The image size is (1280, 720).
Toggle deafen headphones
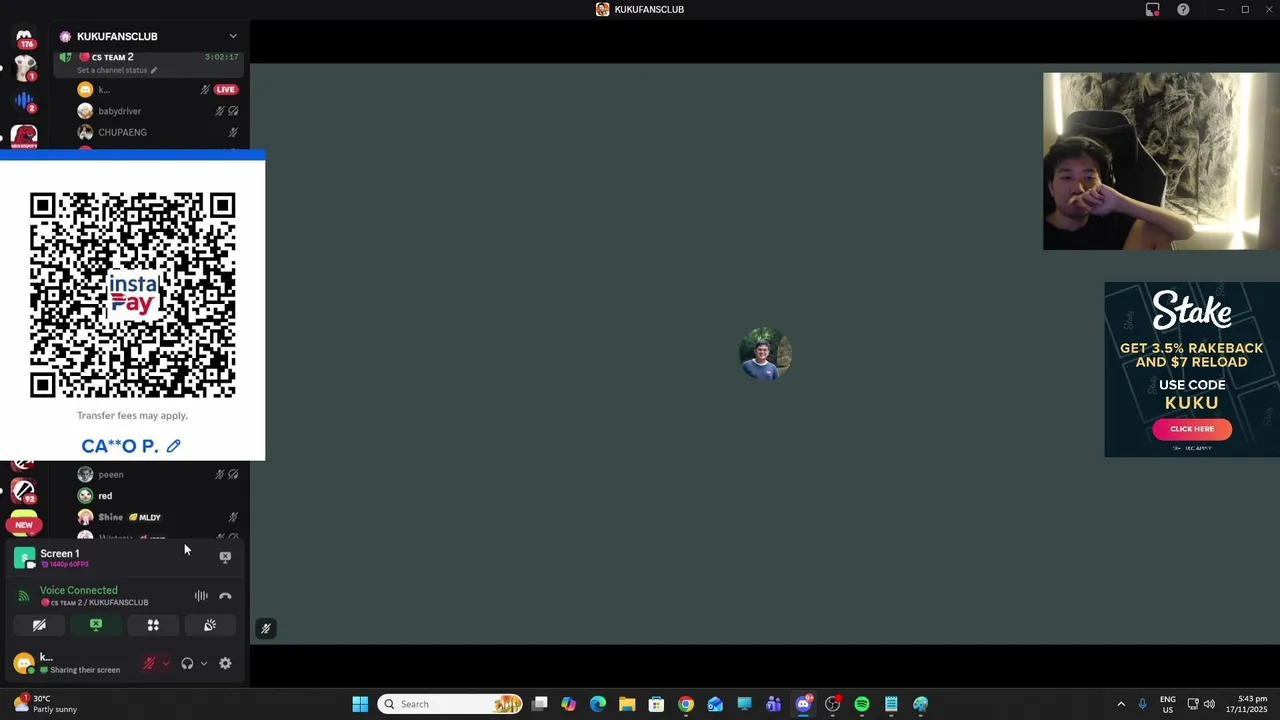tap(187, 663)
